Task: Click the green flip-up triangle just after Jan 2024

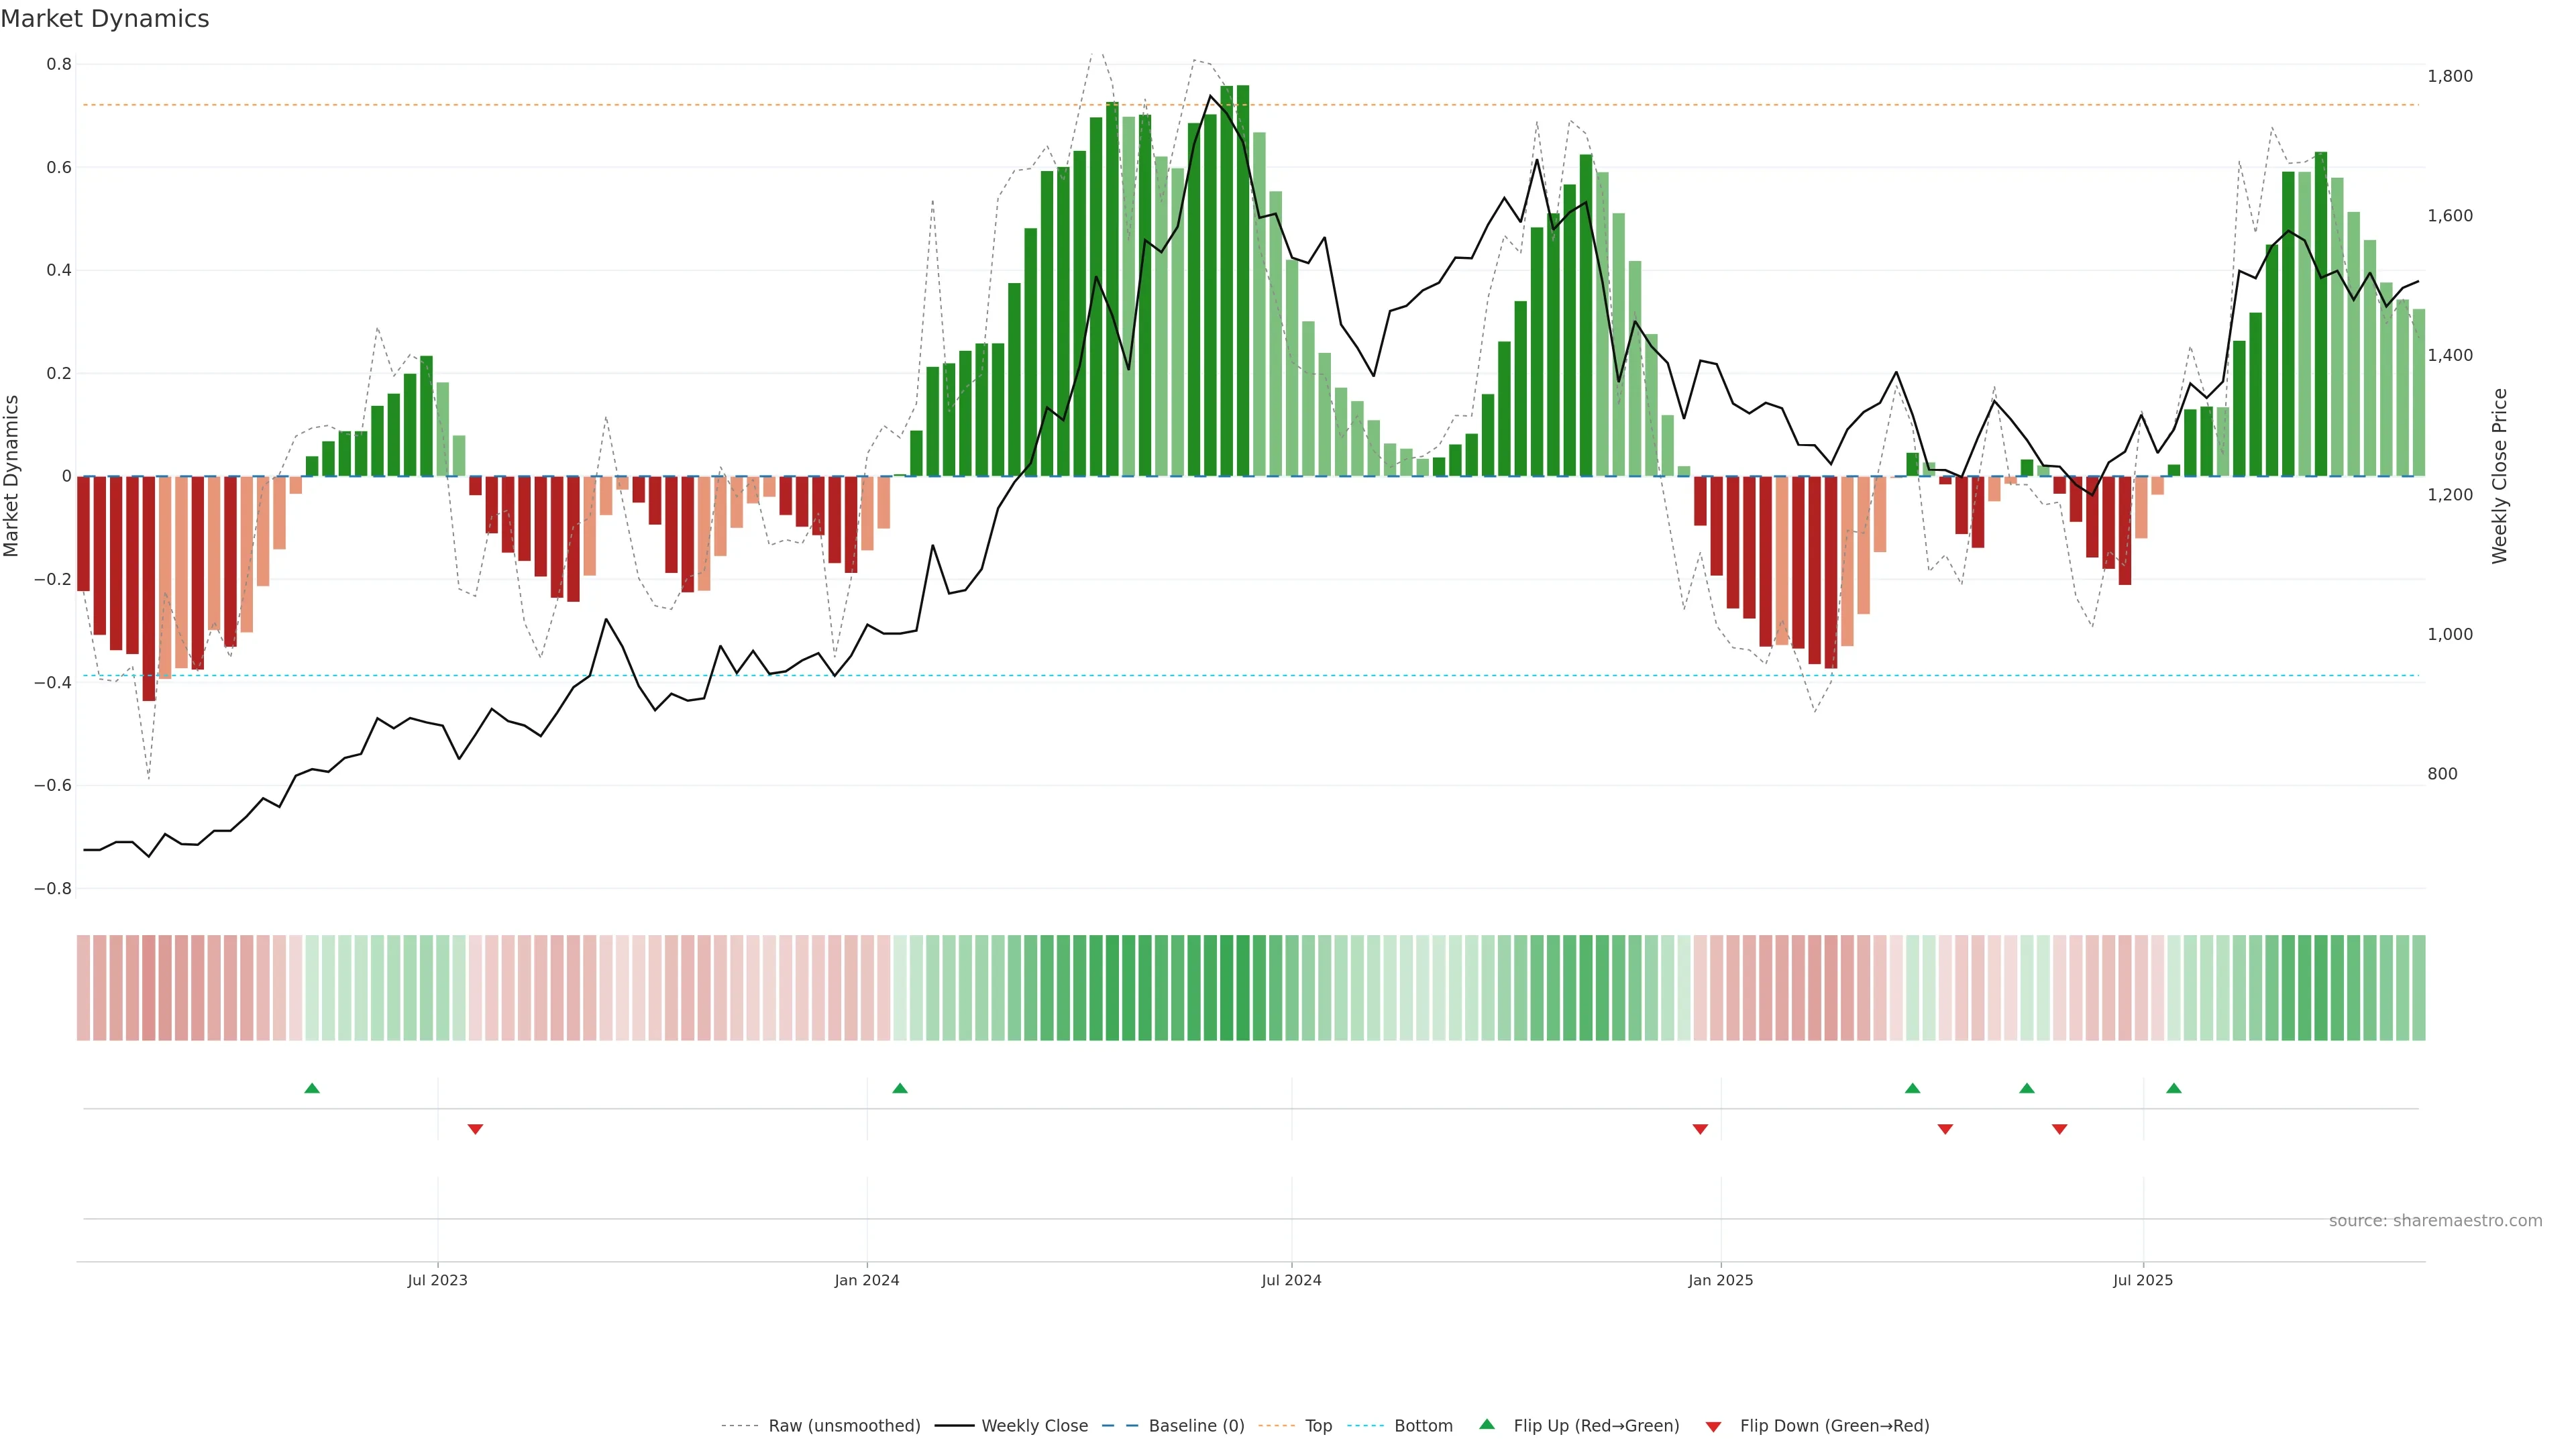Action: [900, 1088]
